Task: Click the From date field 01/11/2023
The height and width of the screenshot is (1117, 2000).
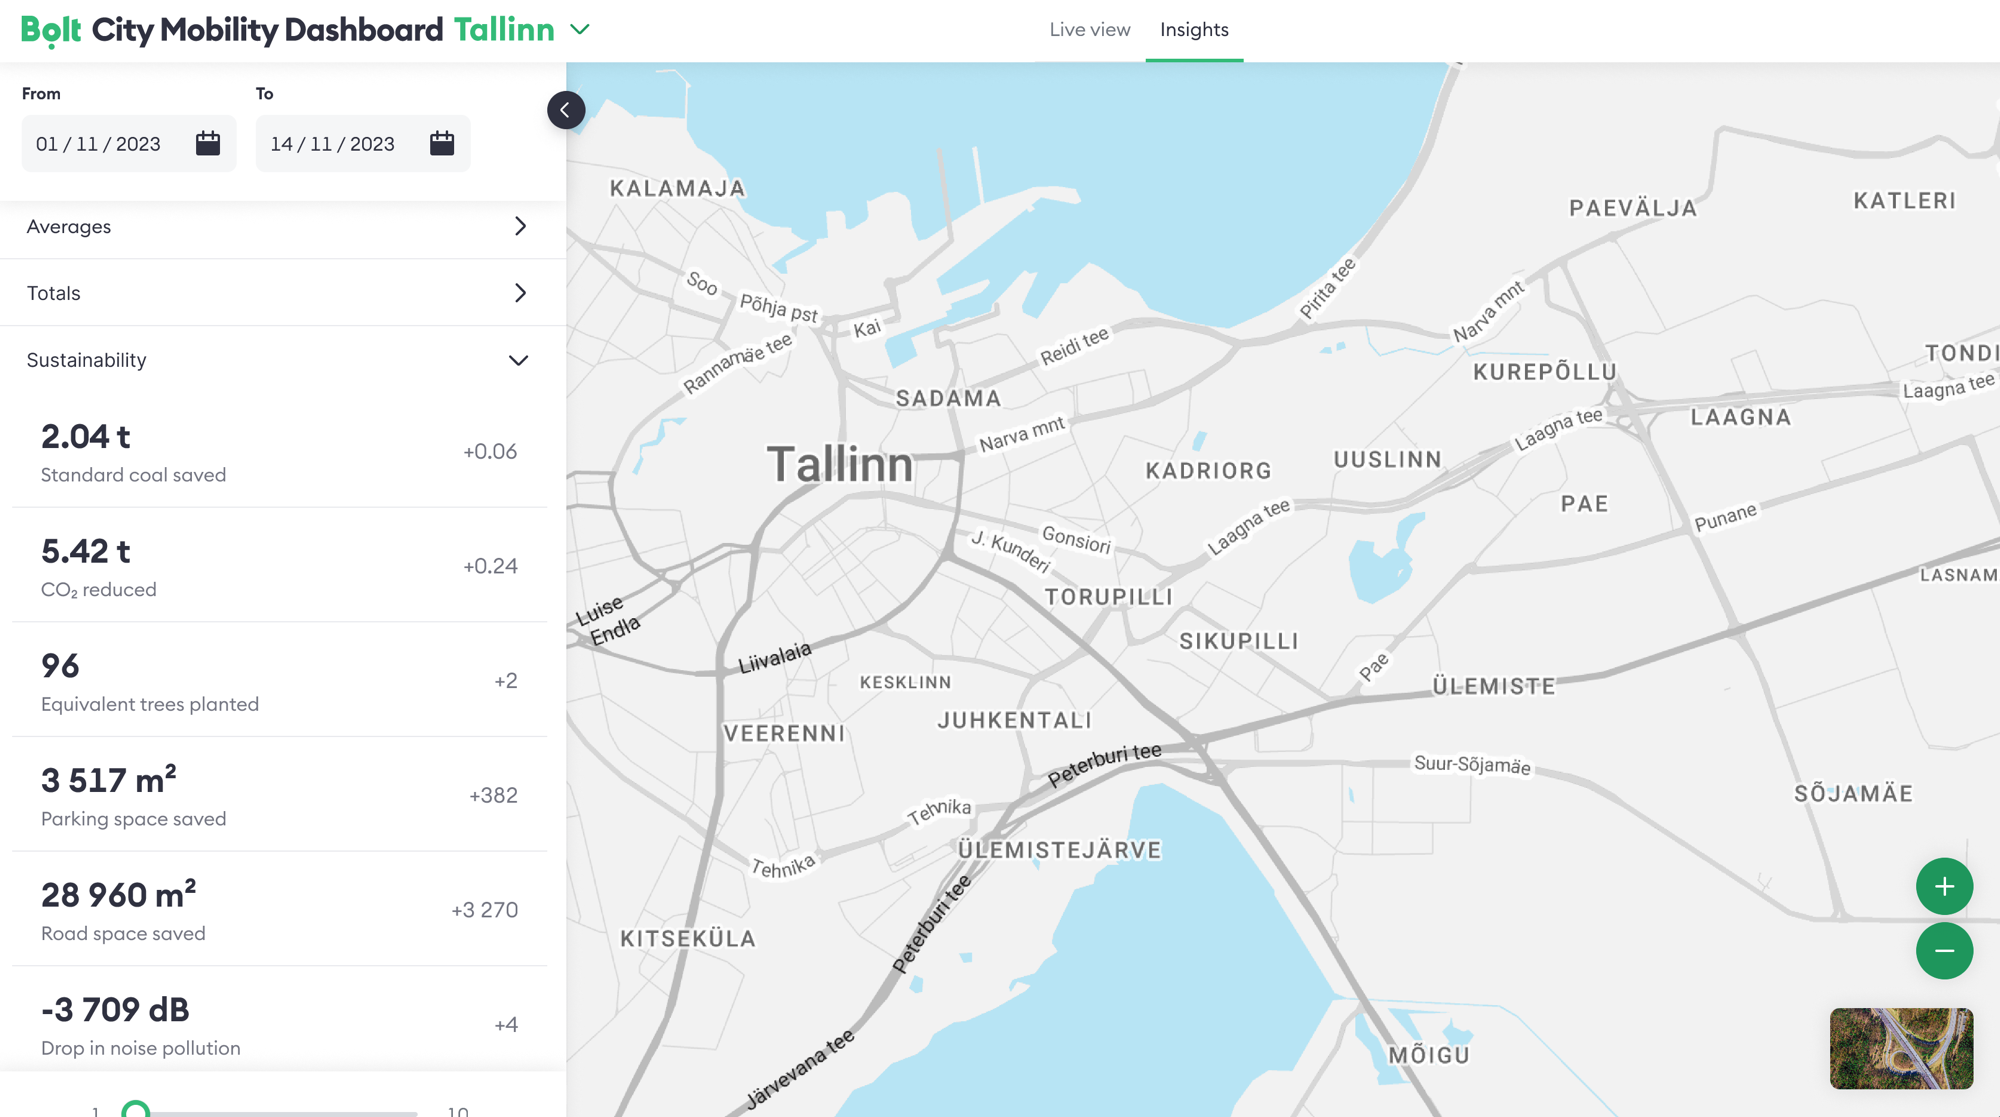Action: click(129, 143)
